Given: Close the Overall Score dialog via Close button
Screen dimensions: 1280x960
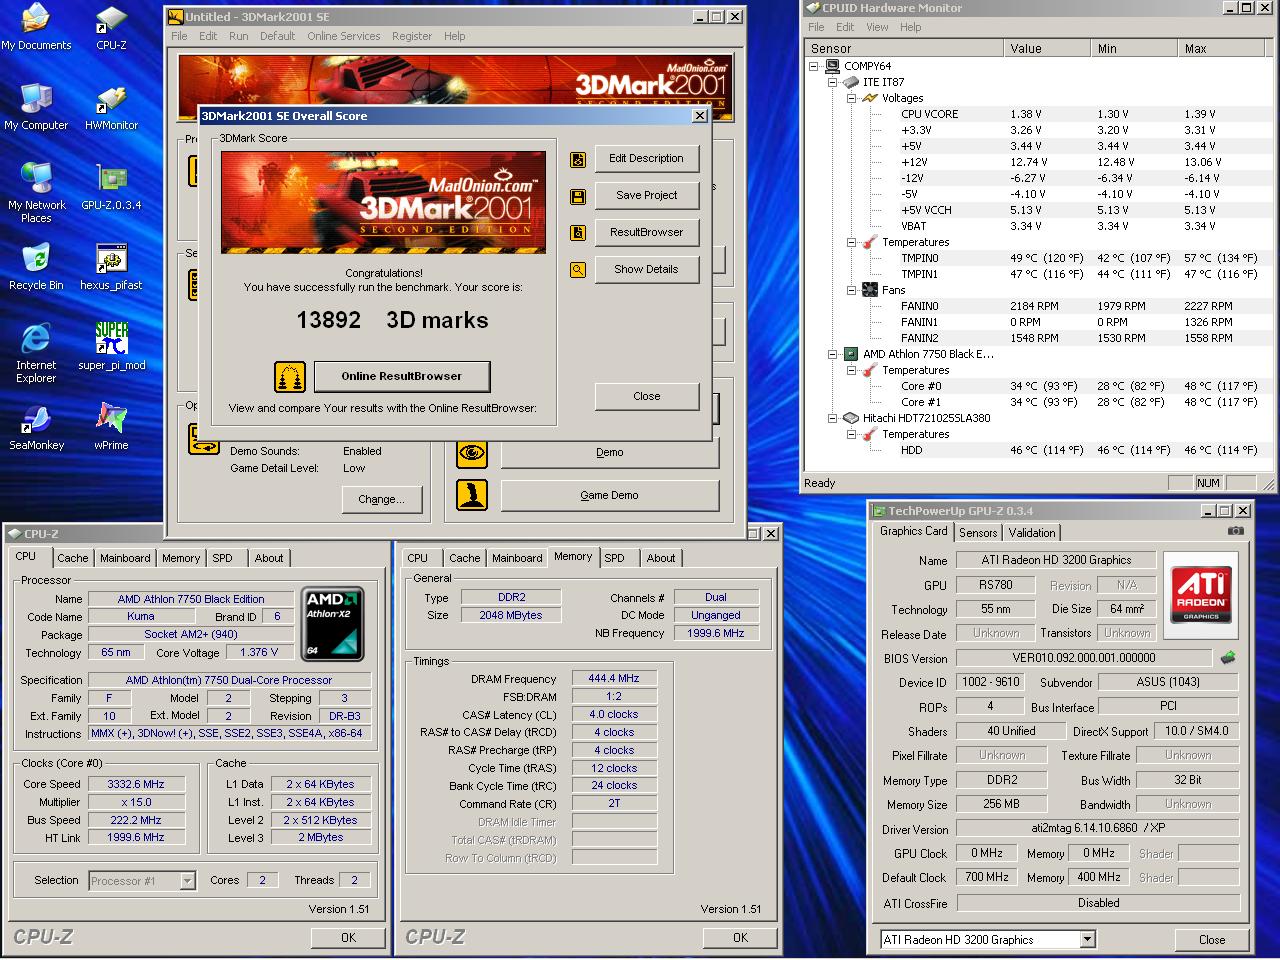Looking at the screenshot, I should click(646, 396).
